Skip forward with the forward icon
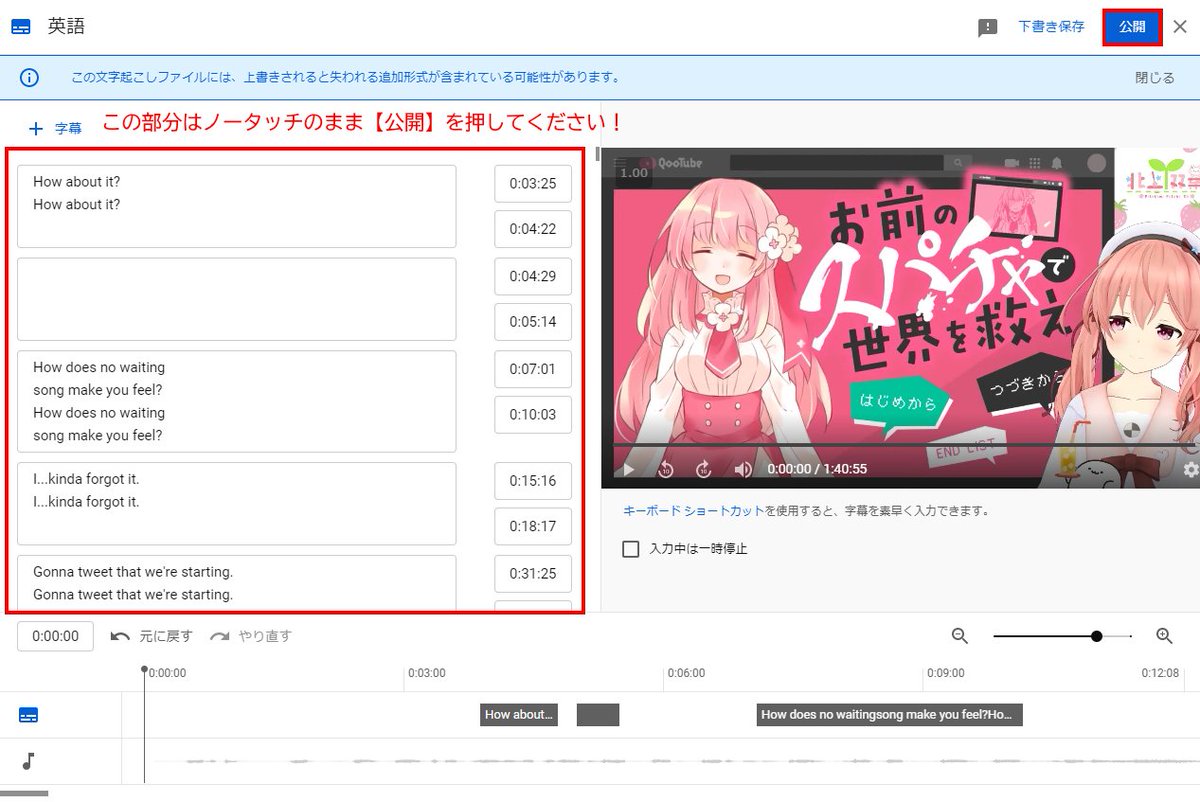 pyautogui.click(x=704, y=468)
